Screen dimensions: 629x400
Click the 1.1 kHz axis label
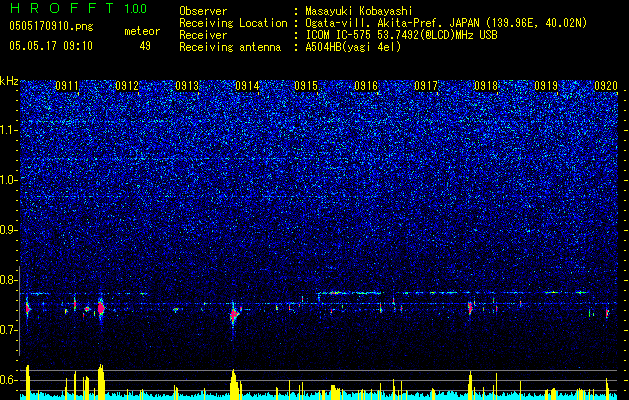9,130
